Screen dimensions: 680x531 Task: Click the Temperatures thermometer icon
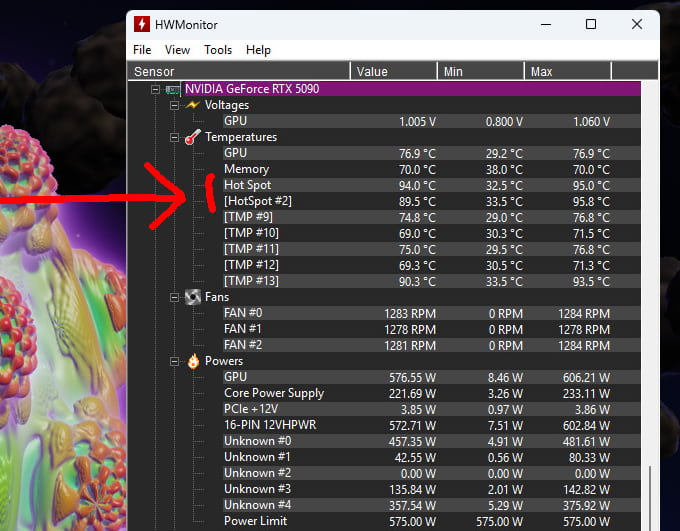click(193, 138)
